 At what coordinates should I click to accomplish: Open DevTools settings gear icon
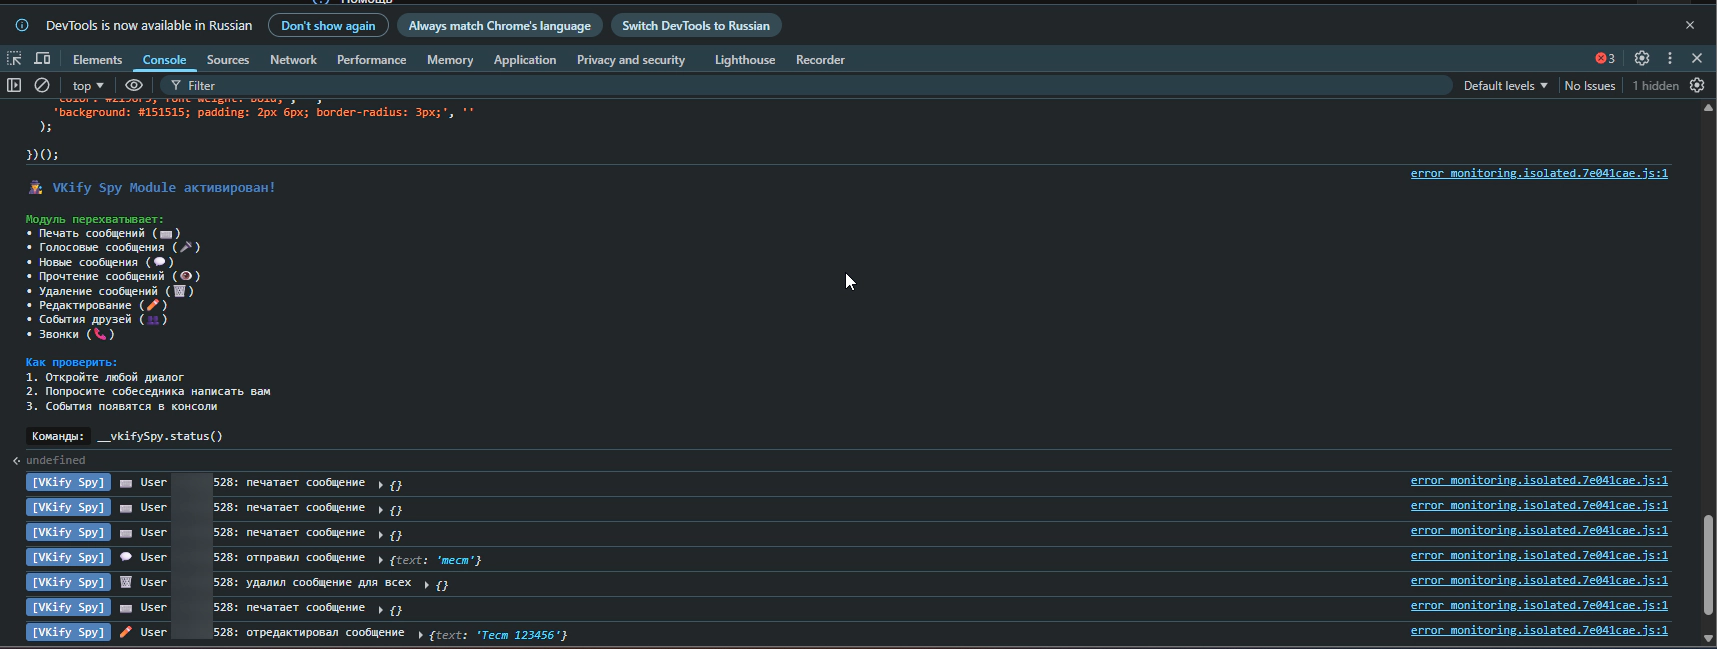(1641, 59)
